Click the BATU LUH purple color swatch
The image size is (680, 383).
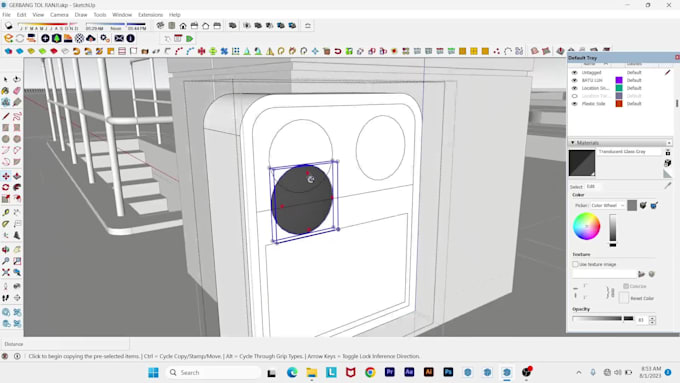point(619,80)
